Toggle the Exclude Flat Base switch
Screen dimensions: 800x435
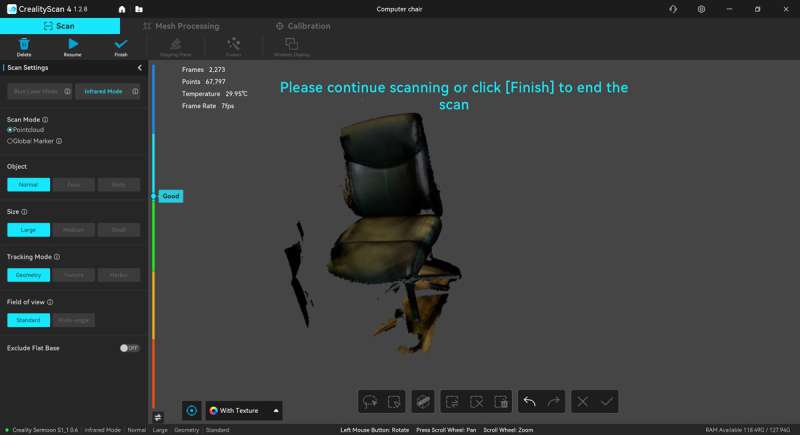pos(129,348)
